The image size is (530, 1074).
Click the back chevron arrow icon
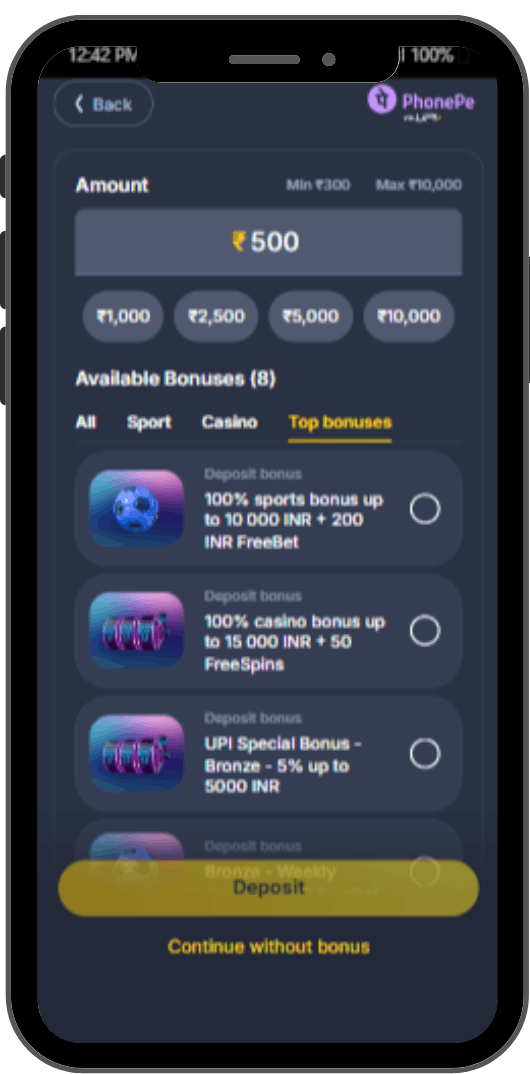pyautogui.click(x=79, y=104)
